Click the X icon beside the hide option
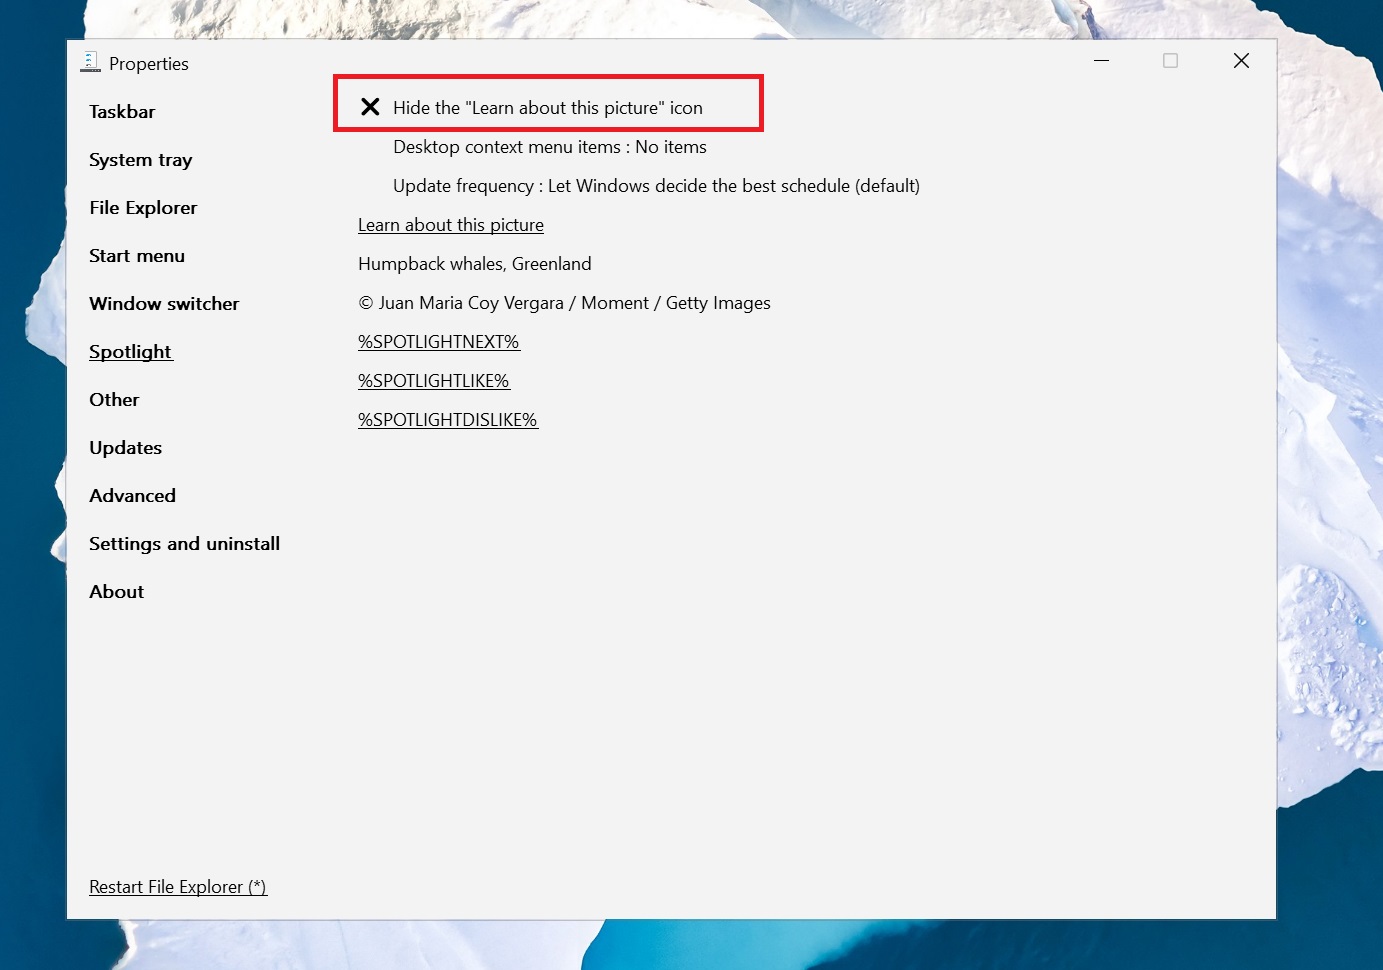Viewport: 1383px width, 970px height. pos(370,106)
